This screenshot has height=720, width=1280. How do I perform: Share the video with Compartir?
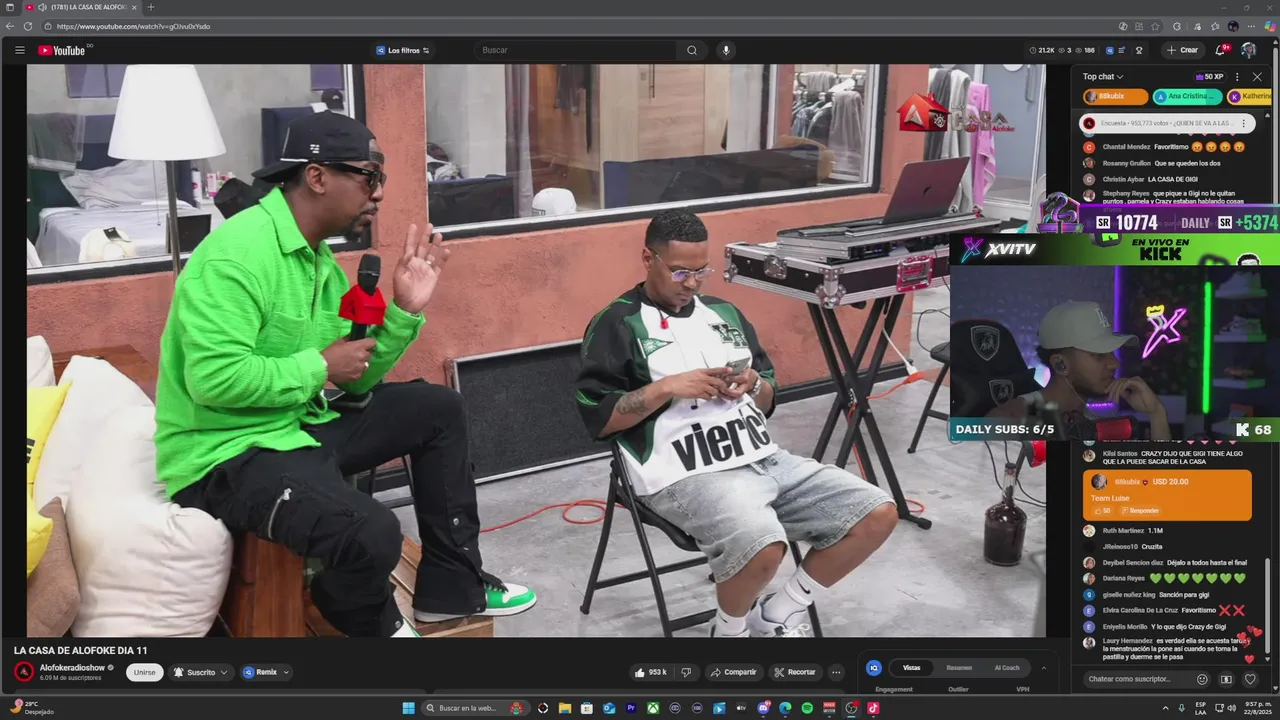pyautogui.click(x=733, y=672)
